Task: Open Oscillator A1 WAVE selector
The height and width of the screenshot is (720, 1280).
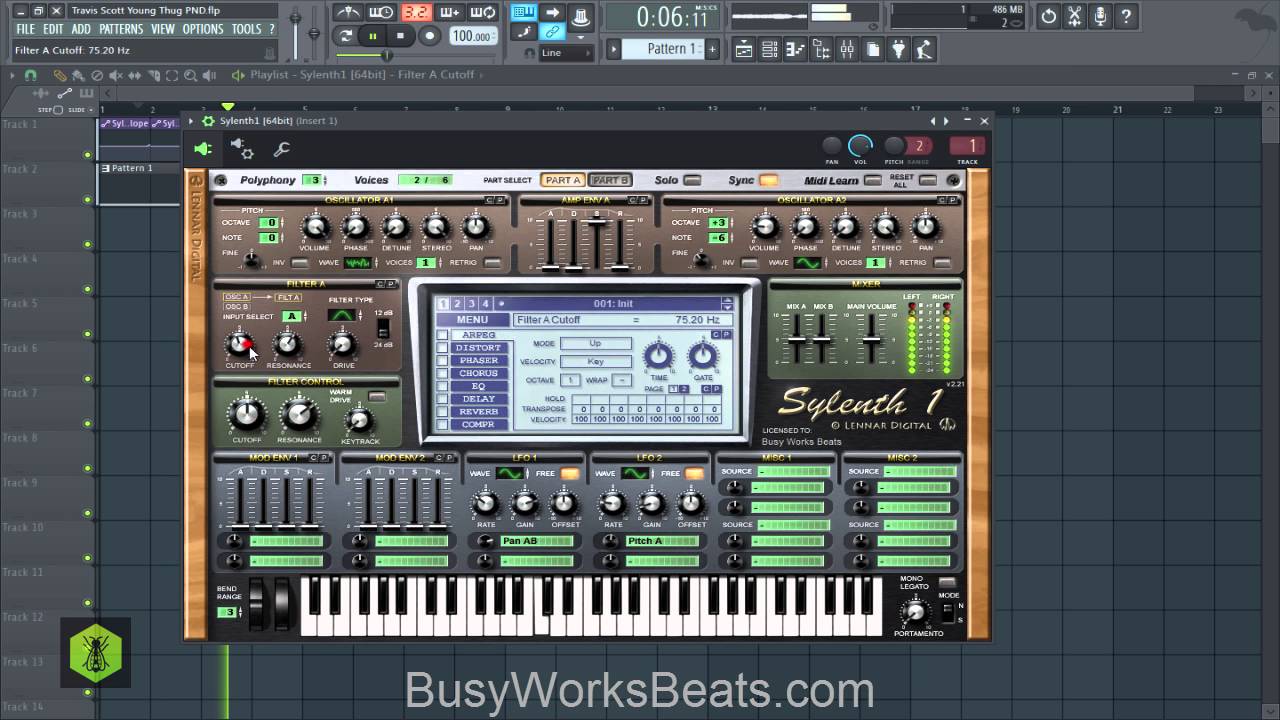Action: pyautogui.click(x=357, y=263)
